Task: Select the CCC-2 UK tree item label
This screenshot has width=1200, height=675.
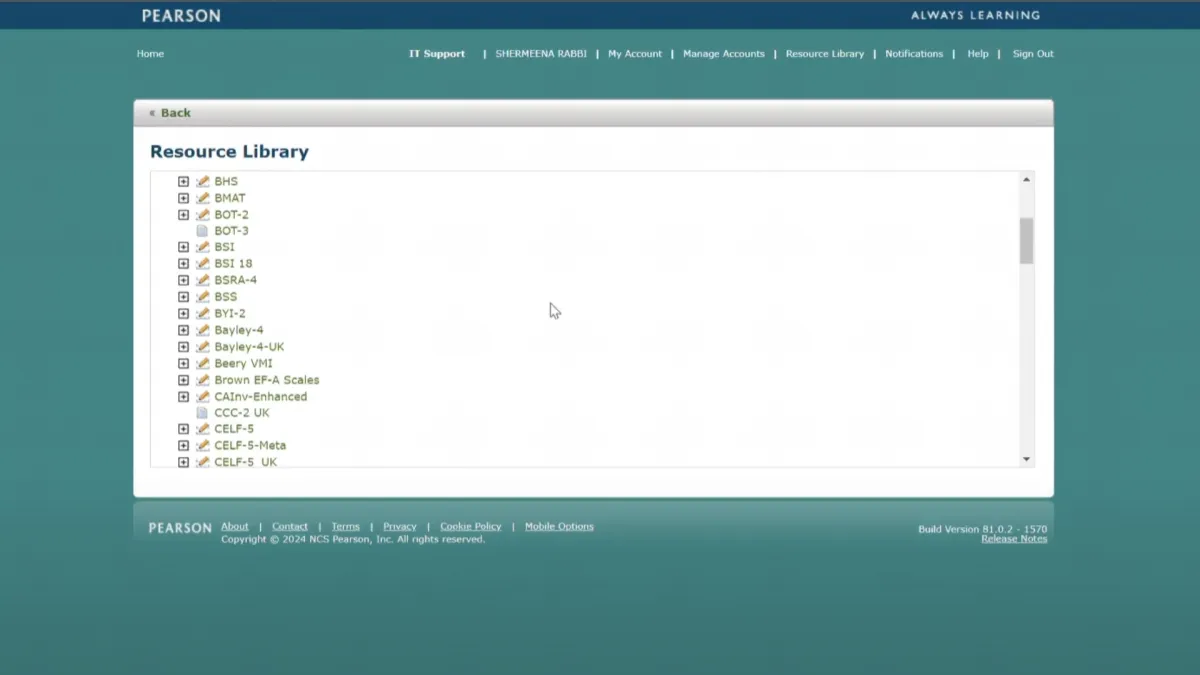Action: [x=242, y=413]
